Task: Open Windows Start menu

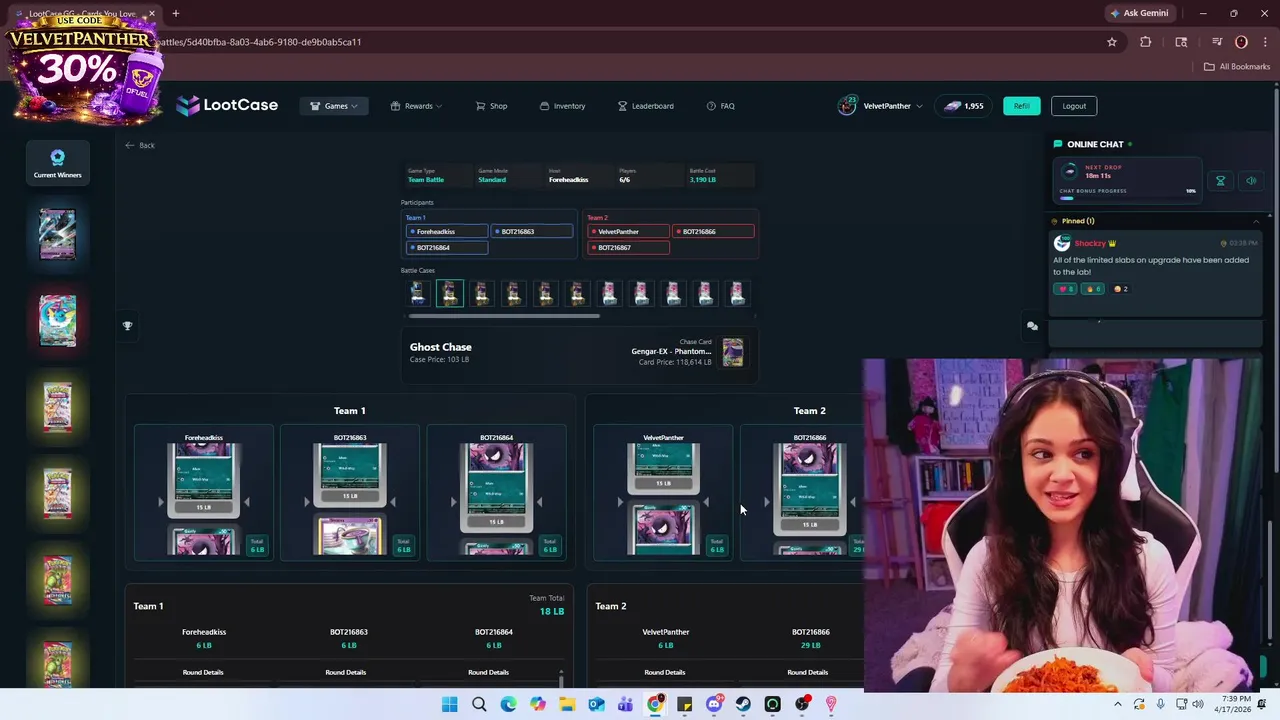Action: (x=450, y=705)
